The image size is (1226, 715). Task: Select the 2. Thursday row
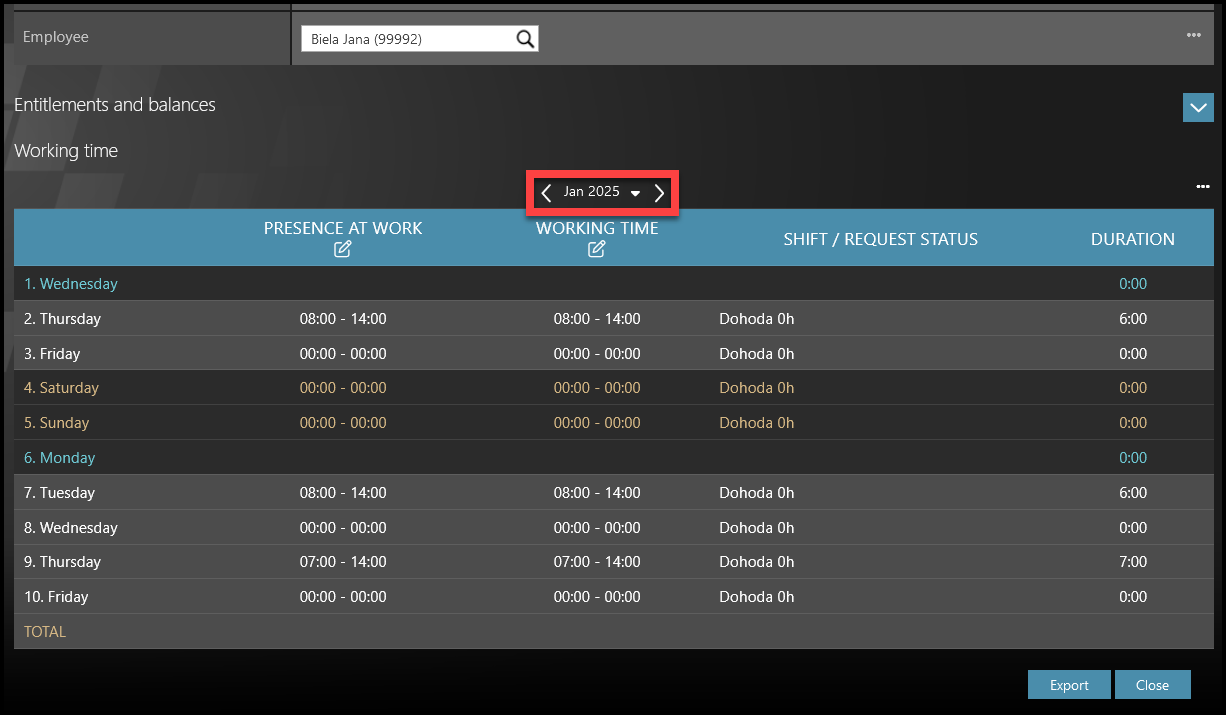point(63,319)
